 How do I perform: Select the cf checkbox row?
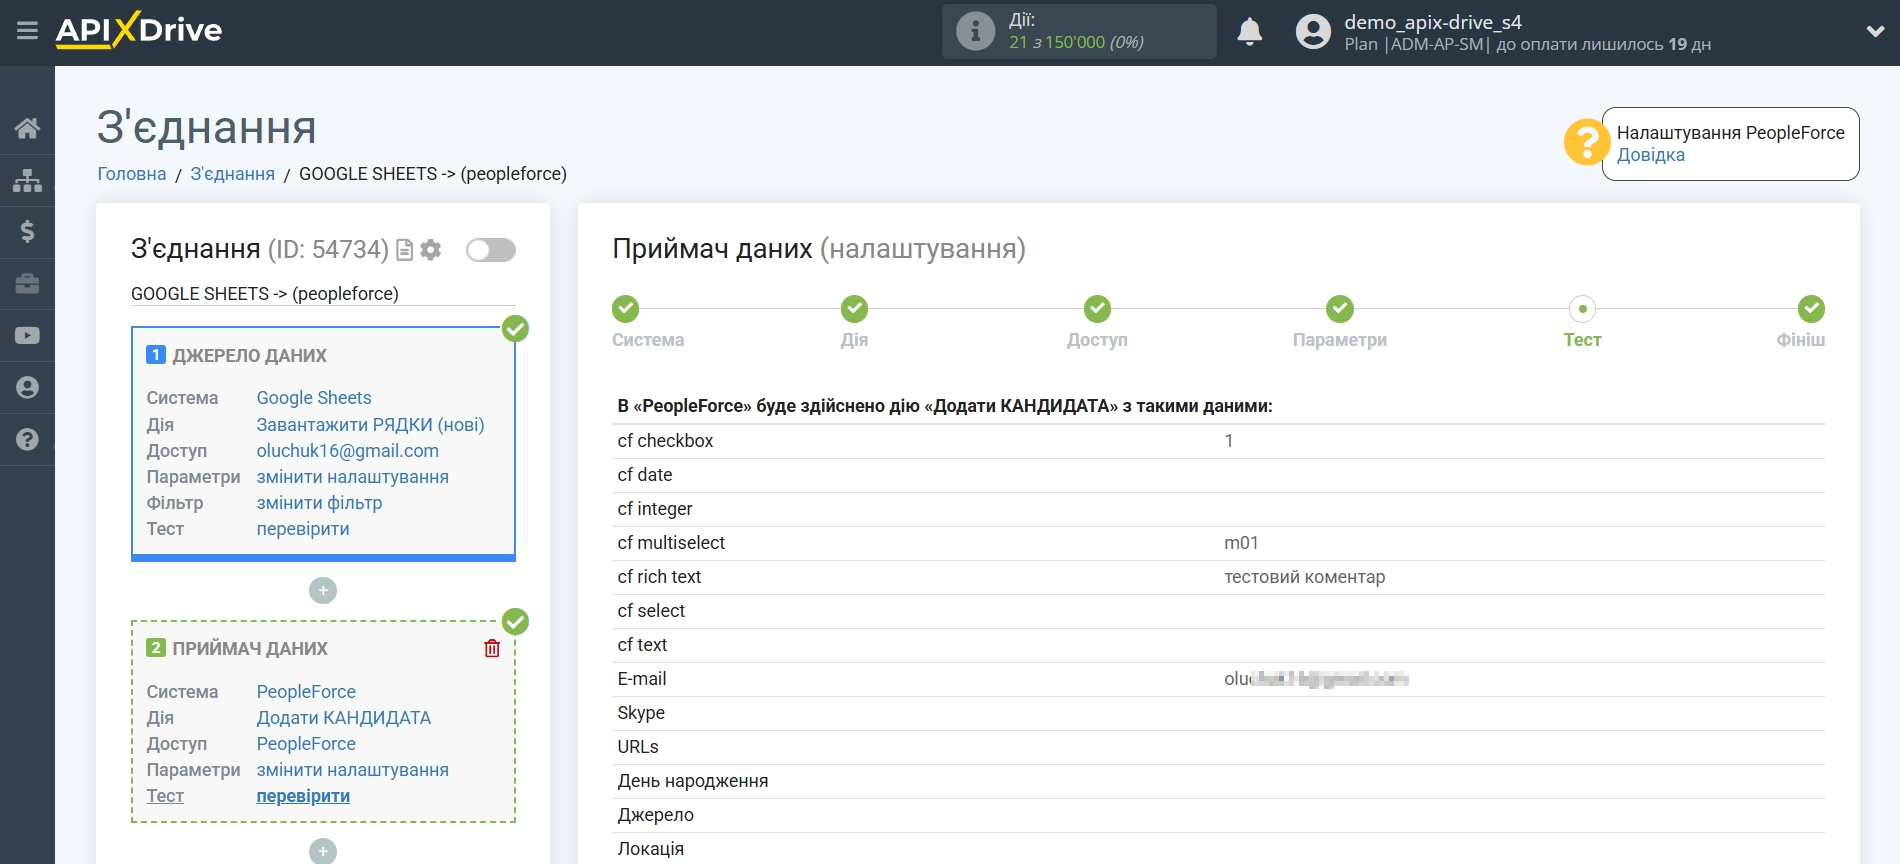pyautogui.click(x=1218, y=441)
